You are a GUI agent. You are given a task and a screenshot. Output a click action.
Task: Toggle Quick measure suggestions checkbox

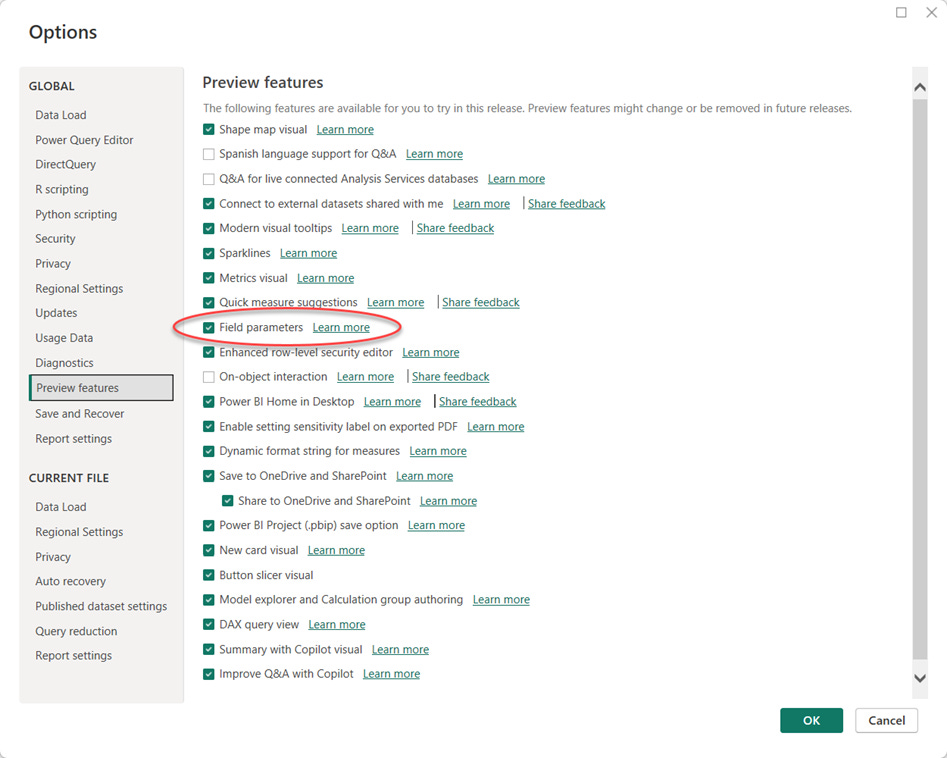208,303
